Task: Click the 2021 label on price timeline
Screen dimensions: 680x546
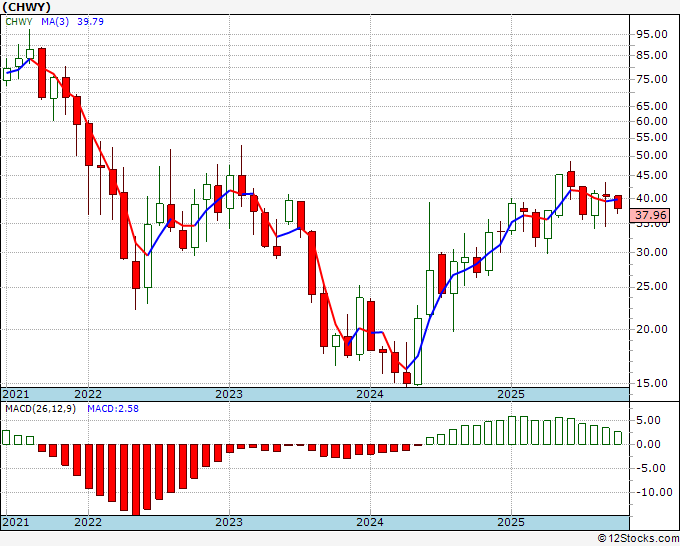Action: [16, 394]
